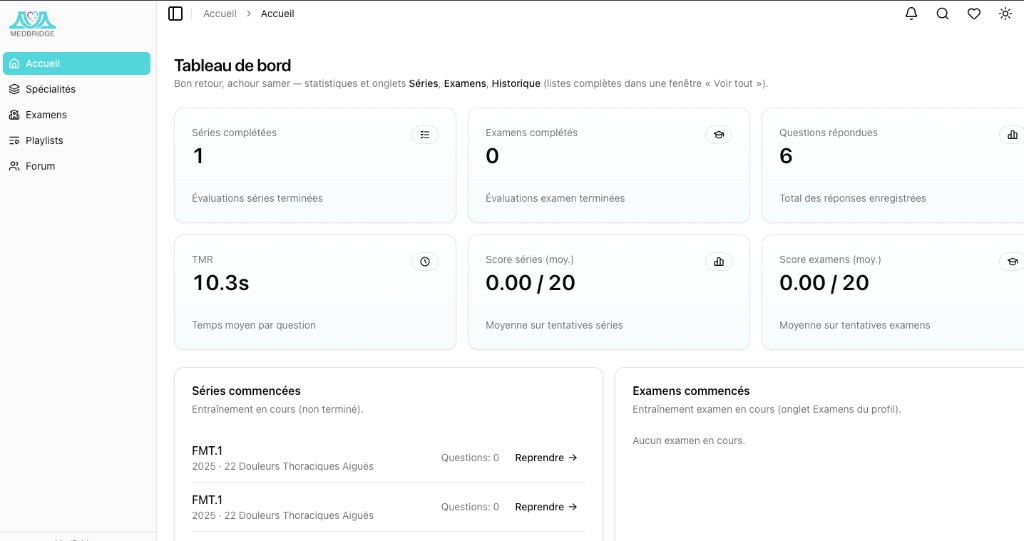Click the Accueil home icon in sidebar

pyautogui.click(x=14, y=63)
